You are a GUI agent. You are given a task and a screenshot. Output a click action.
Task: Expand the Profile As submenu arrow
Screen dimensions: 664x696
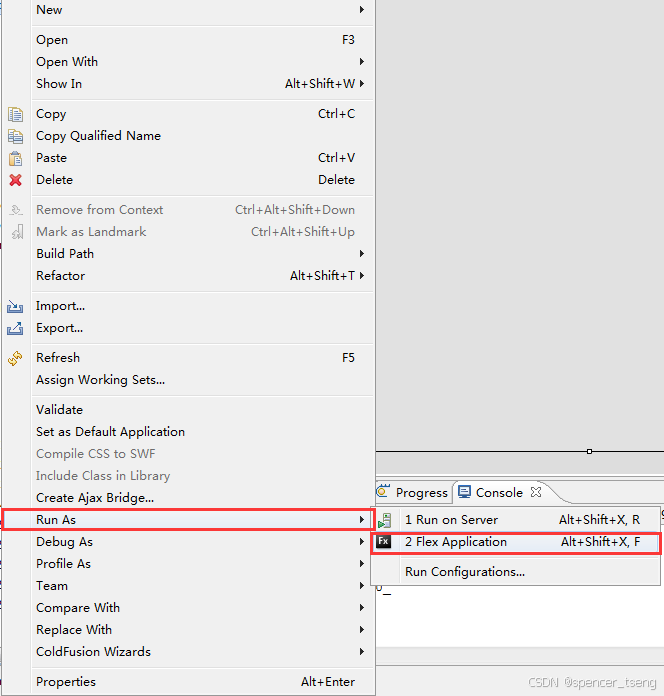click(362, 564)
